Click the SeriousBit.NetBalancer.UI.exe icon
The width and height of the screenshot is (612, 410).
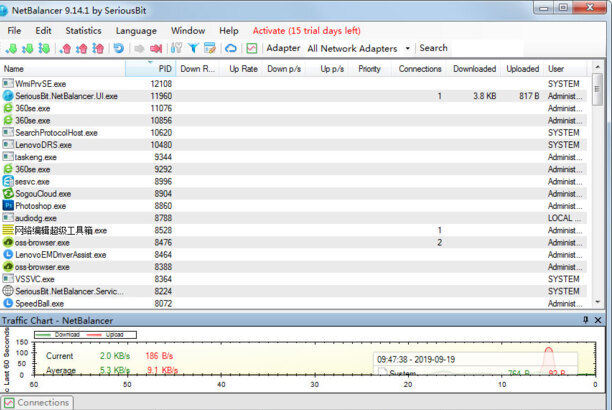[8, 96]
